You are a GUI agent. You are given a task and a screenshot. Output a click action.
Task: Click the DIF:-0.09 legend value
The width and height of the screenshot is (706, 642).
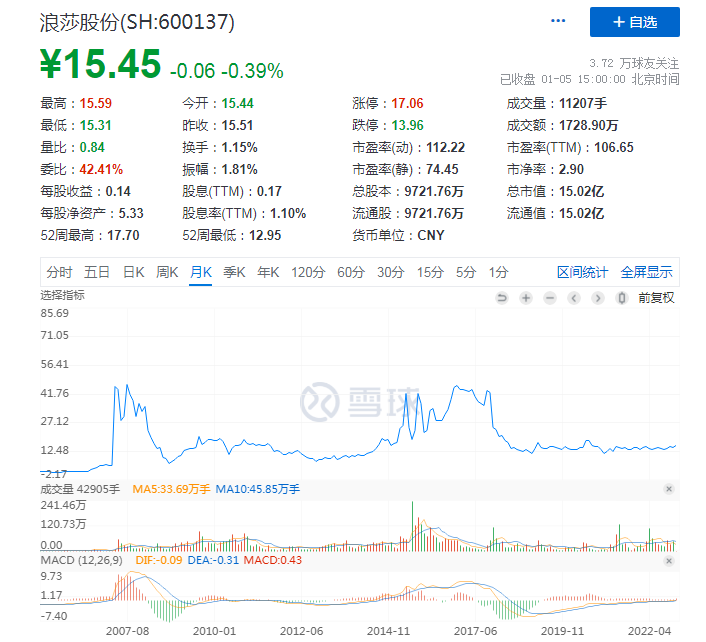(158, 561)
